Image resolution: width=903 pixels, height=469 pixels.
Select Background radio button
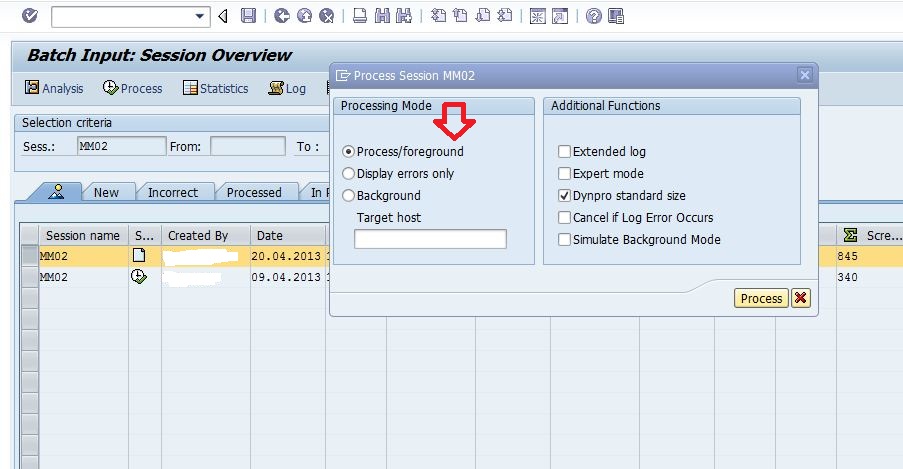pos(348,195)
